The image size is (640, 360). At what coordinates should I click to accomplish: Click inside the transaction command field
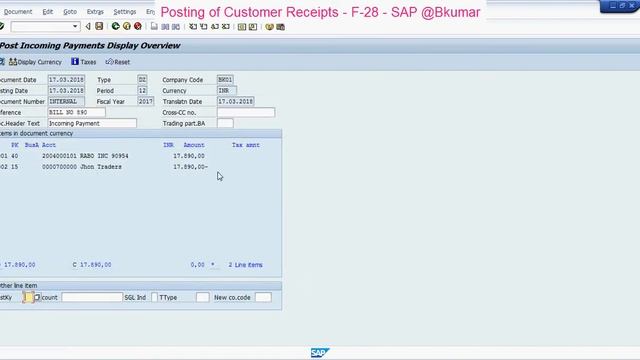41,27
